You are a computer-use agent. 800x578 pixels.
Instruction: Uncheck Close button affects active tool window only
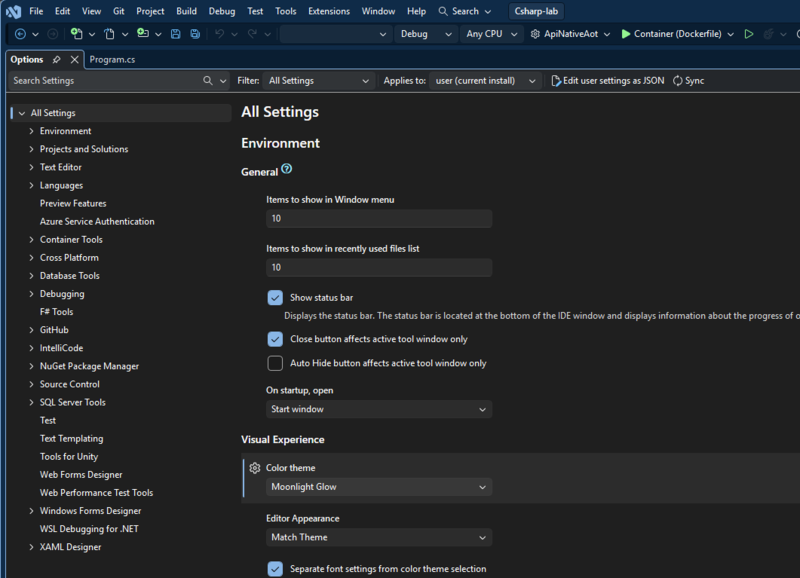pos(275,339)
